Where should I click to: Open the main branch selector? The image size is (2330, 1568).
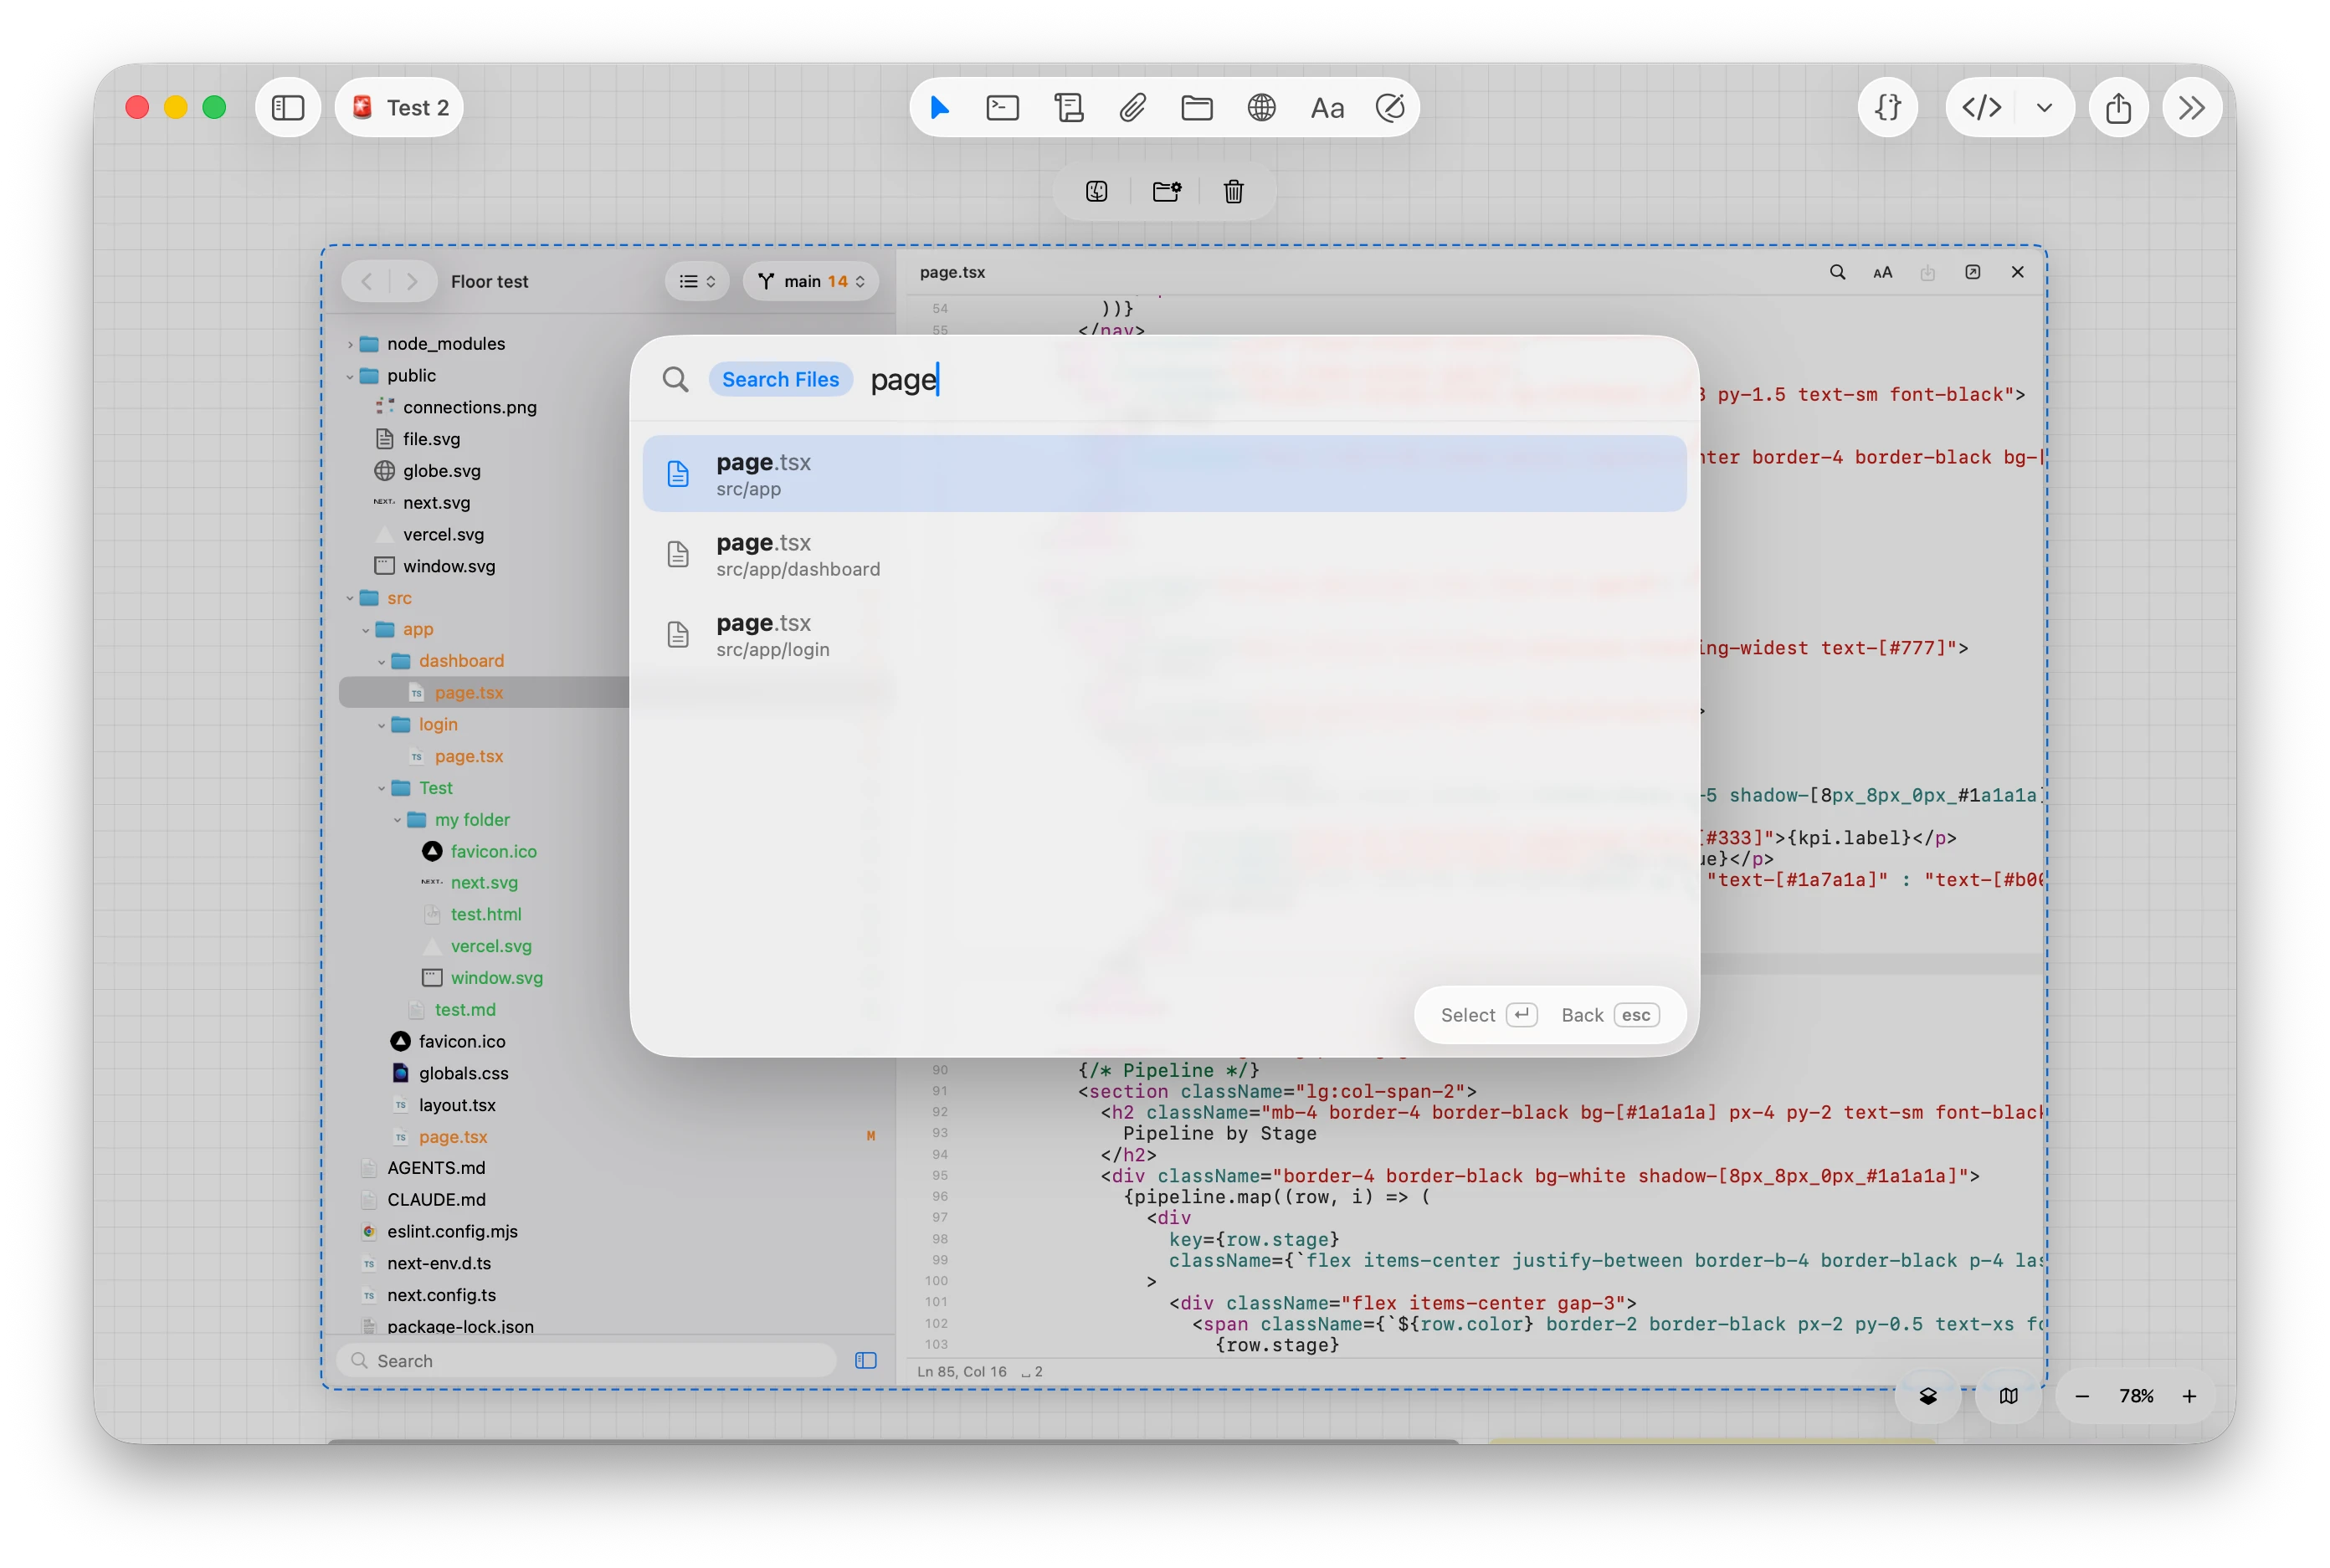tap(810, 282)
